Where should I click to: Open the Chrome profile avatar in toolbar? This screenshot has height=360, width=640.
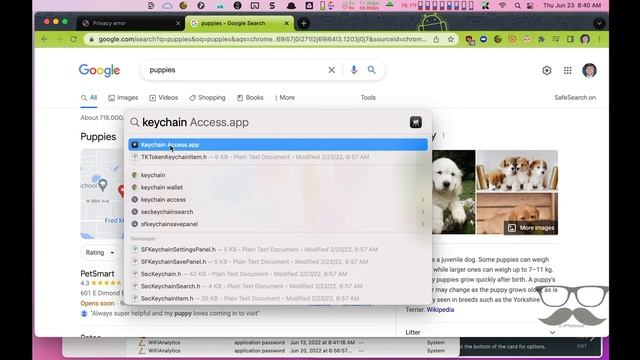pos(585,39)
